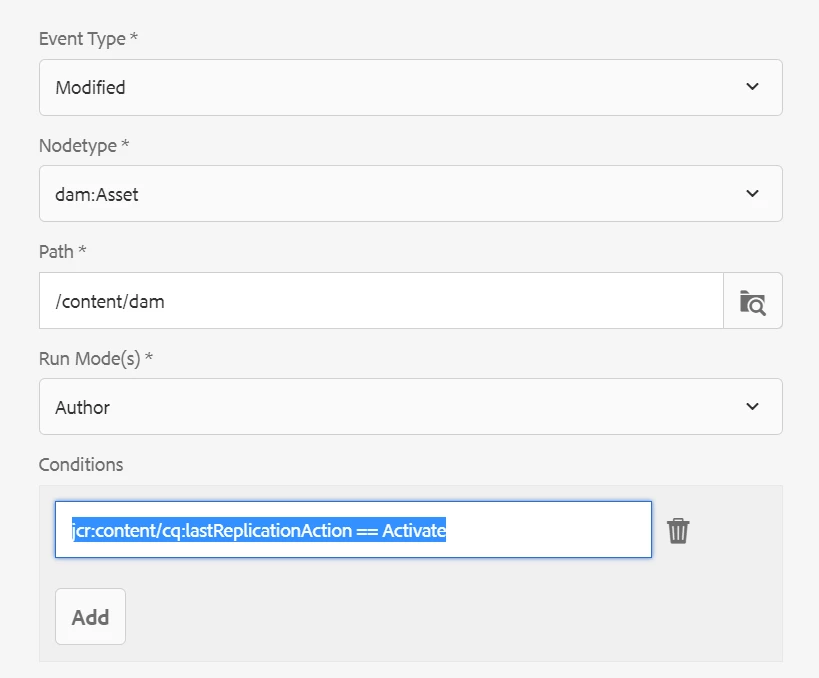
Task: Click the Run Mode(s) field label
Action: coord(96,359)
